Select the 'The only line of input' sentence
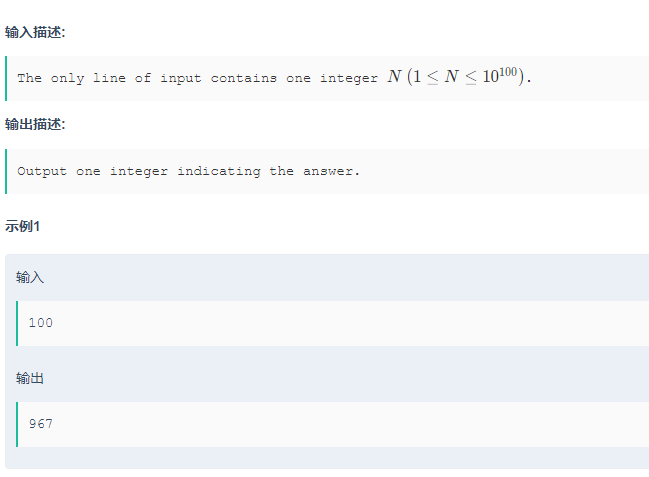Screen dimensions: 649x477 click(x=274, y=77)
